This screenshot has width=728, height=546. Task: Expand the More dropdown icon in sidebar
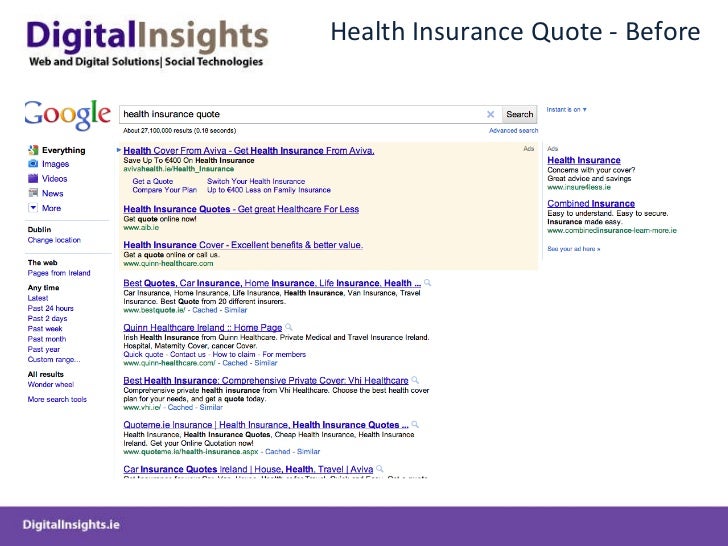33,208
